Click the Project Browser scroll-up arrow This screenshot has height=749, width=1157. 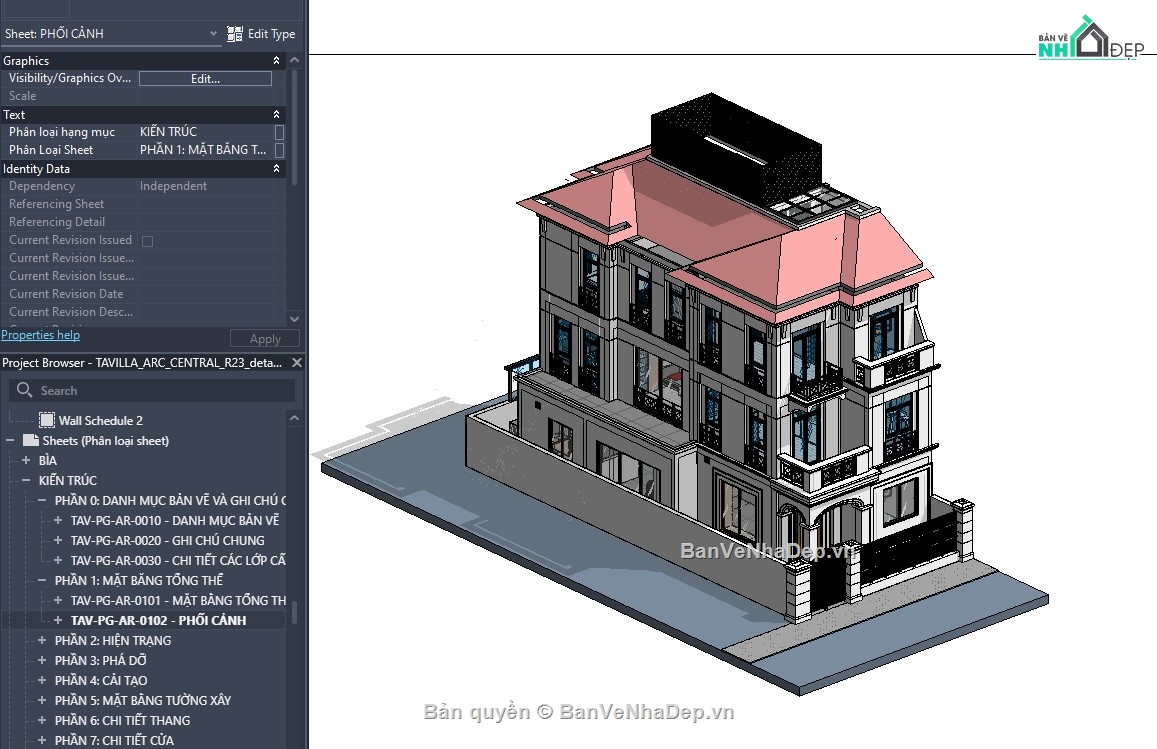click(x=294, y=418)
